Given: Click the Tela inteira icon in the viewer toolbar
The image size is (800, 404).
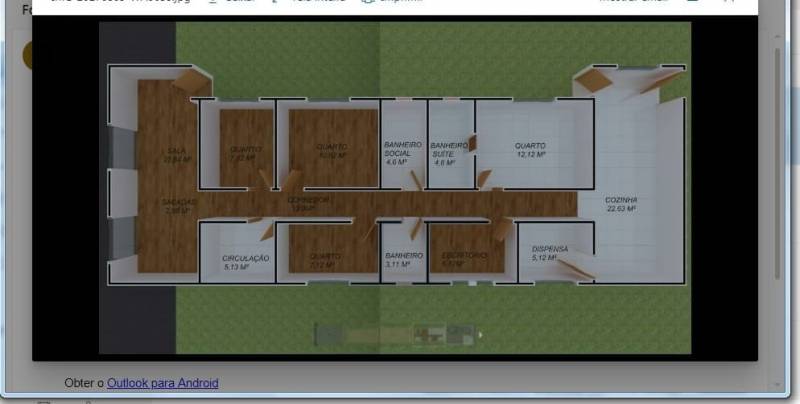Looking at the screenshot, I should click(x=276, y=3).
